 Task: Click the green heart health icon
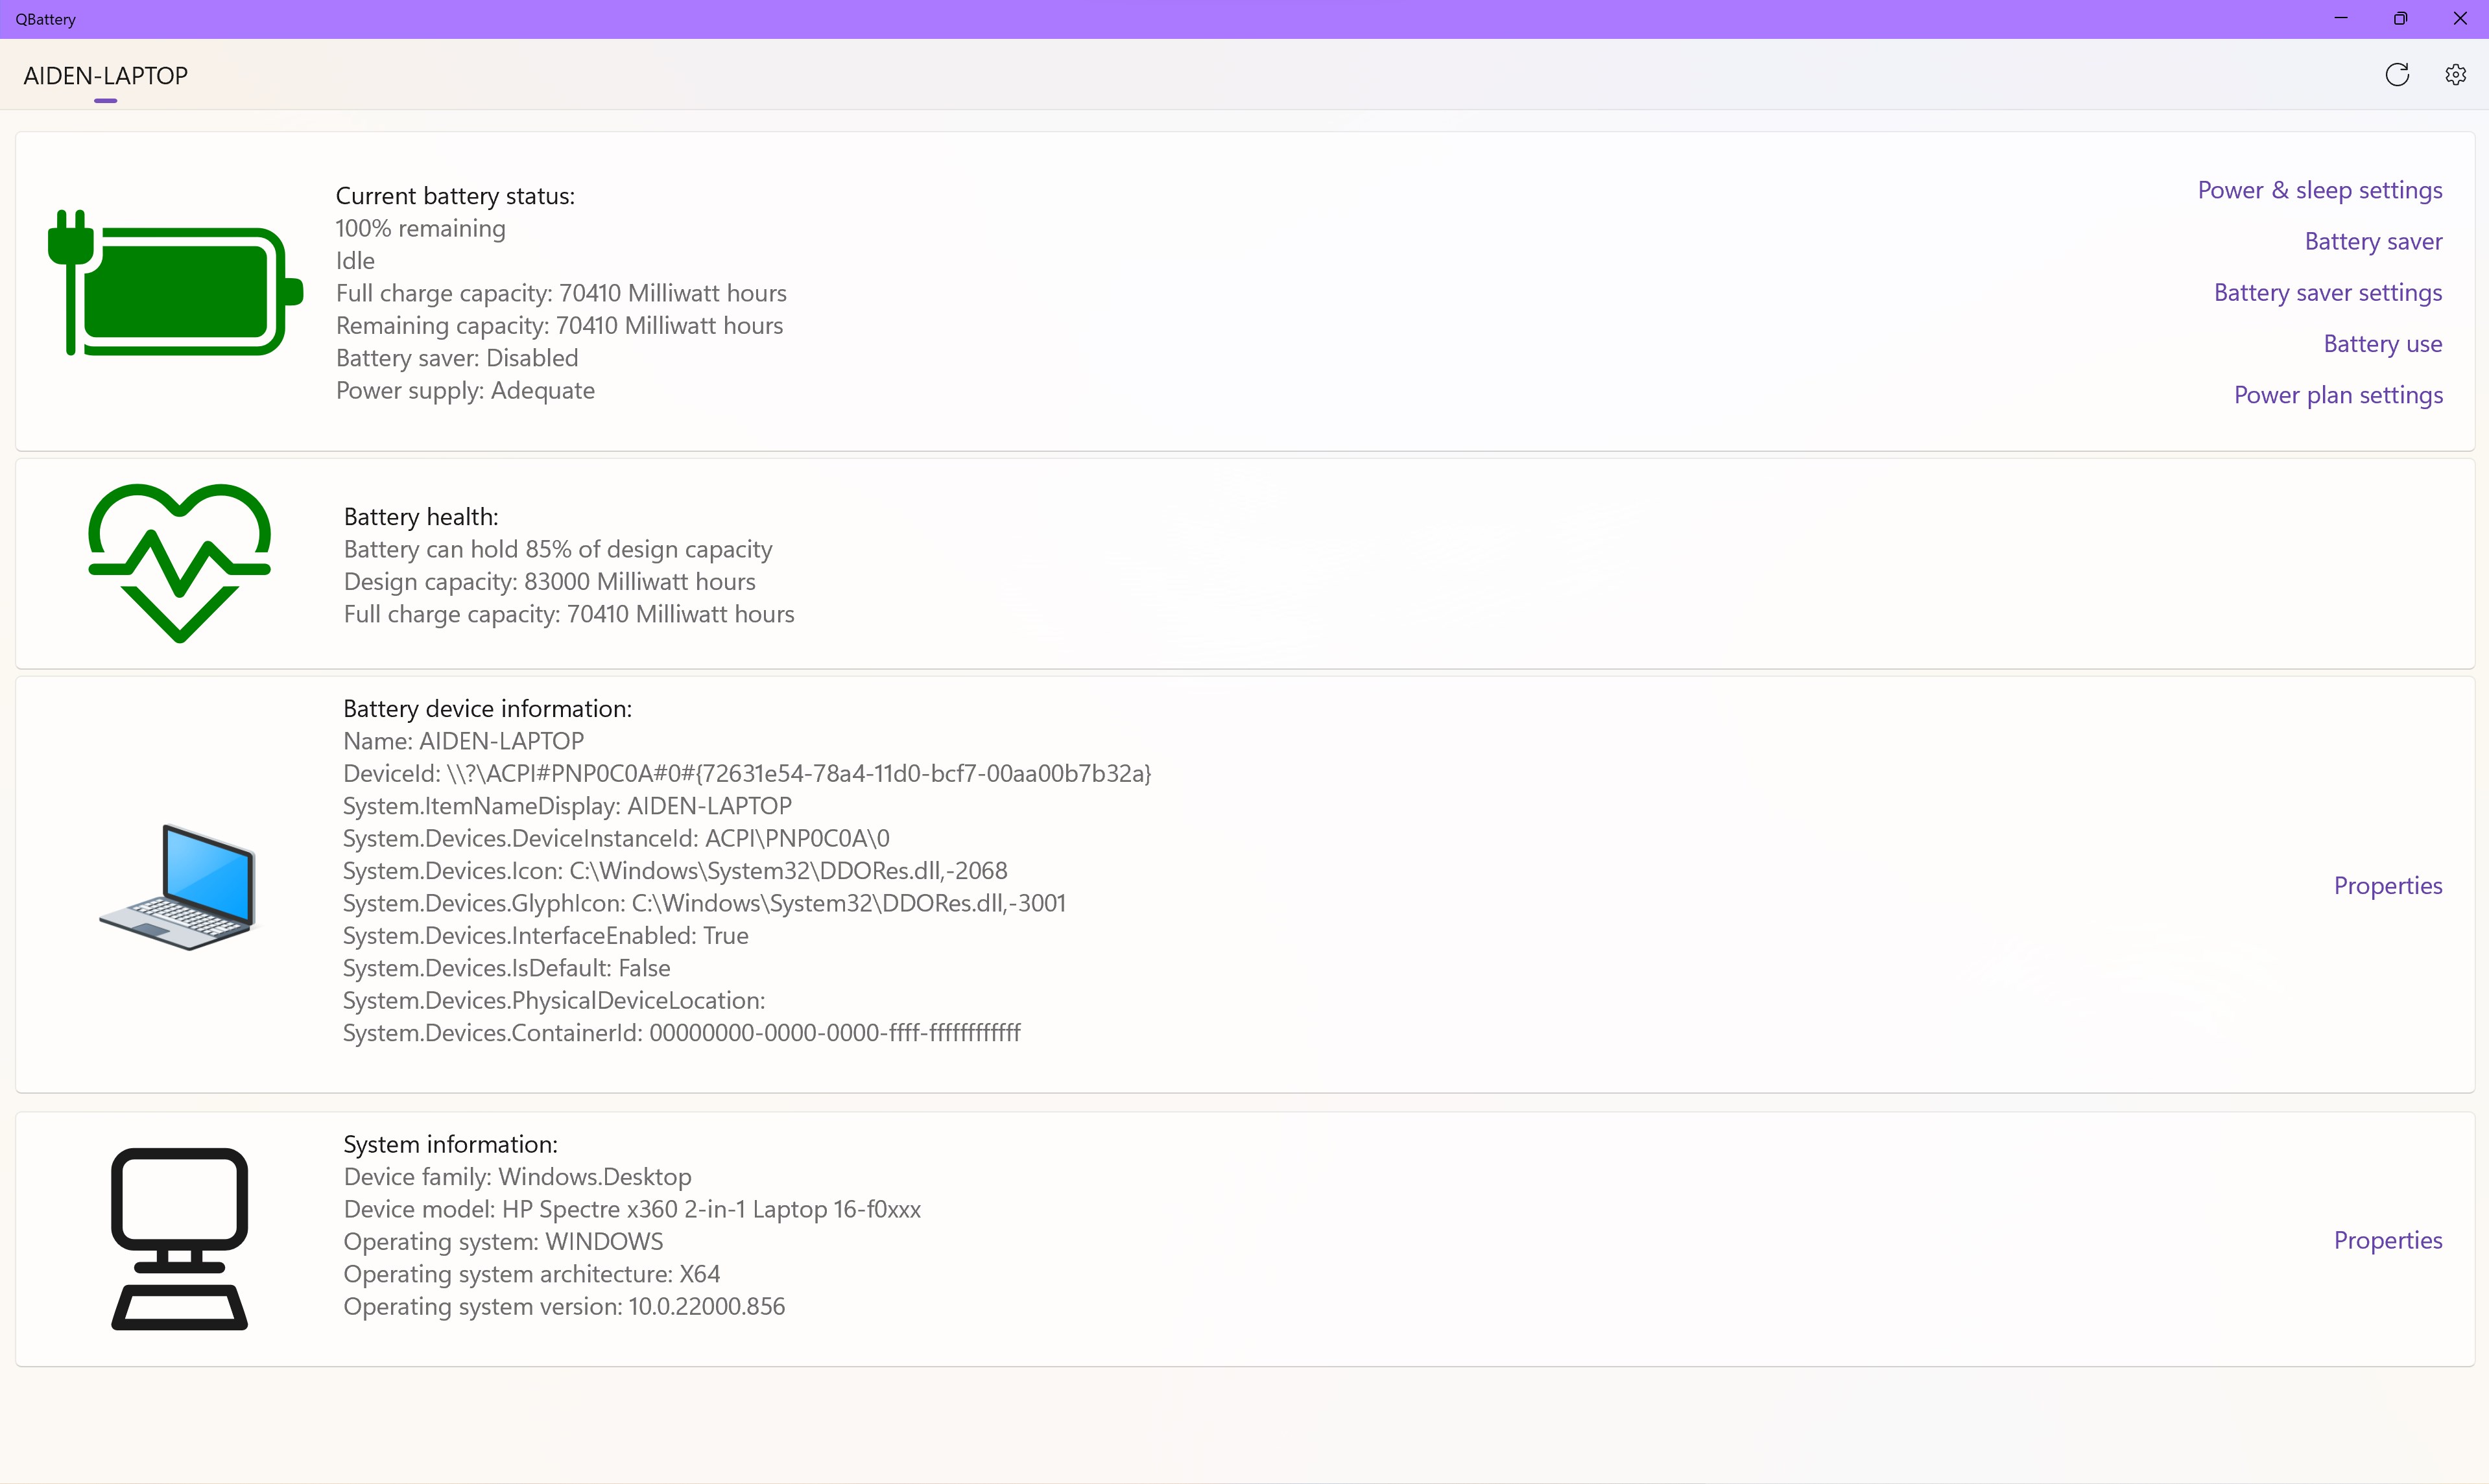(179, 562)
